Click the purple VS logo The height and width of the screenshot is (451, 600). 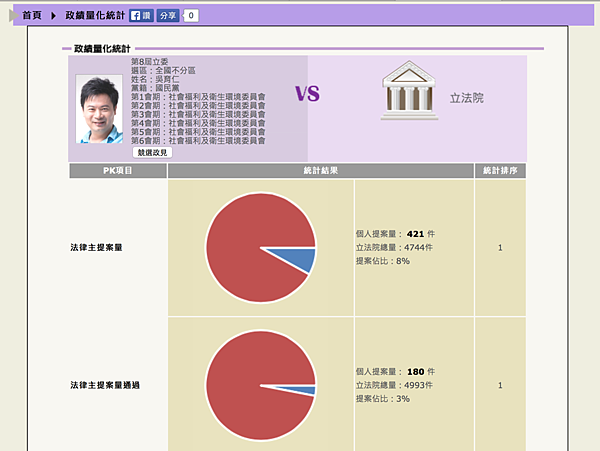coord(307,94)
